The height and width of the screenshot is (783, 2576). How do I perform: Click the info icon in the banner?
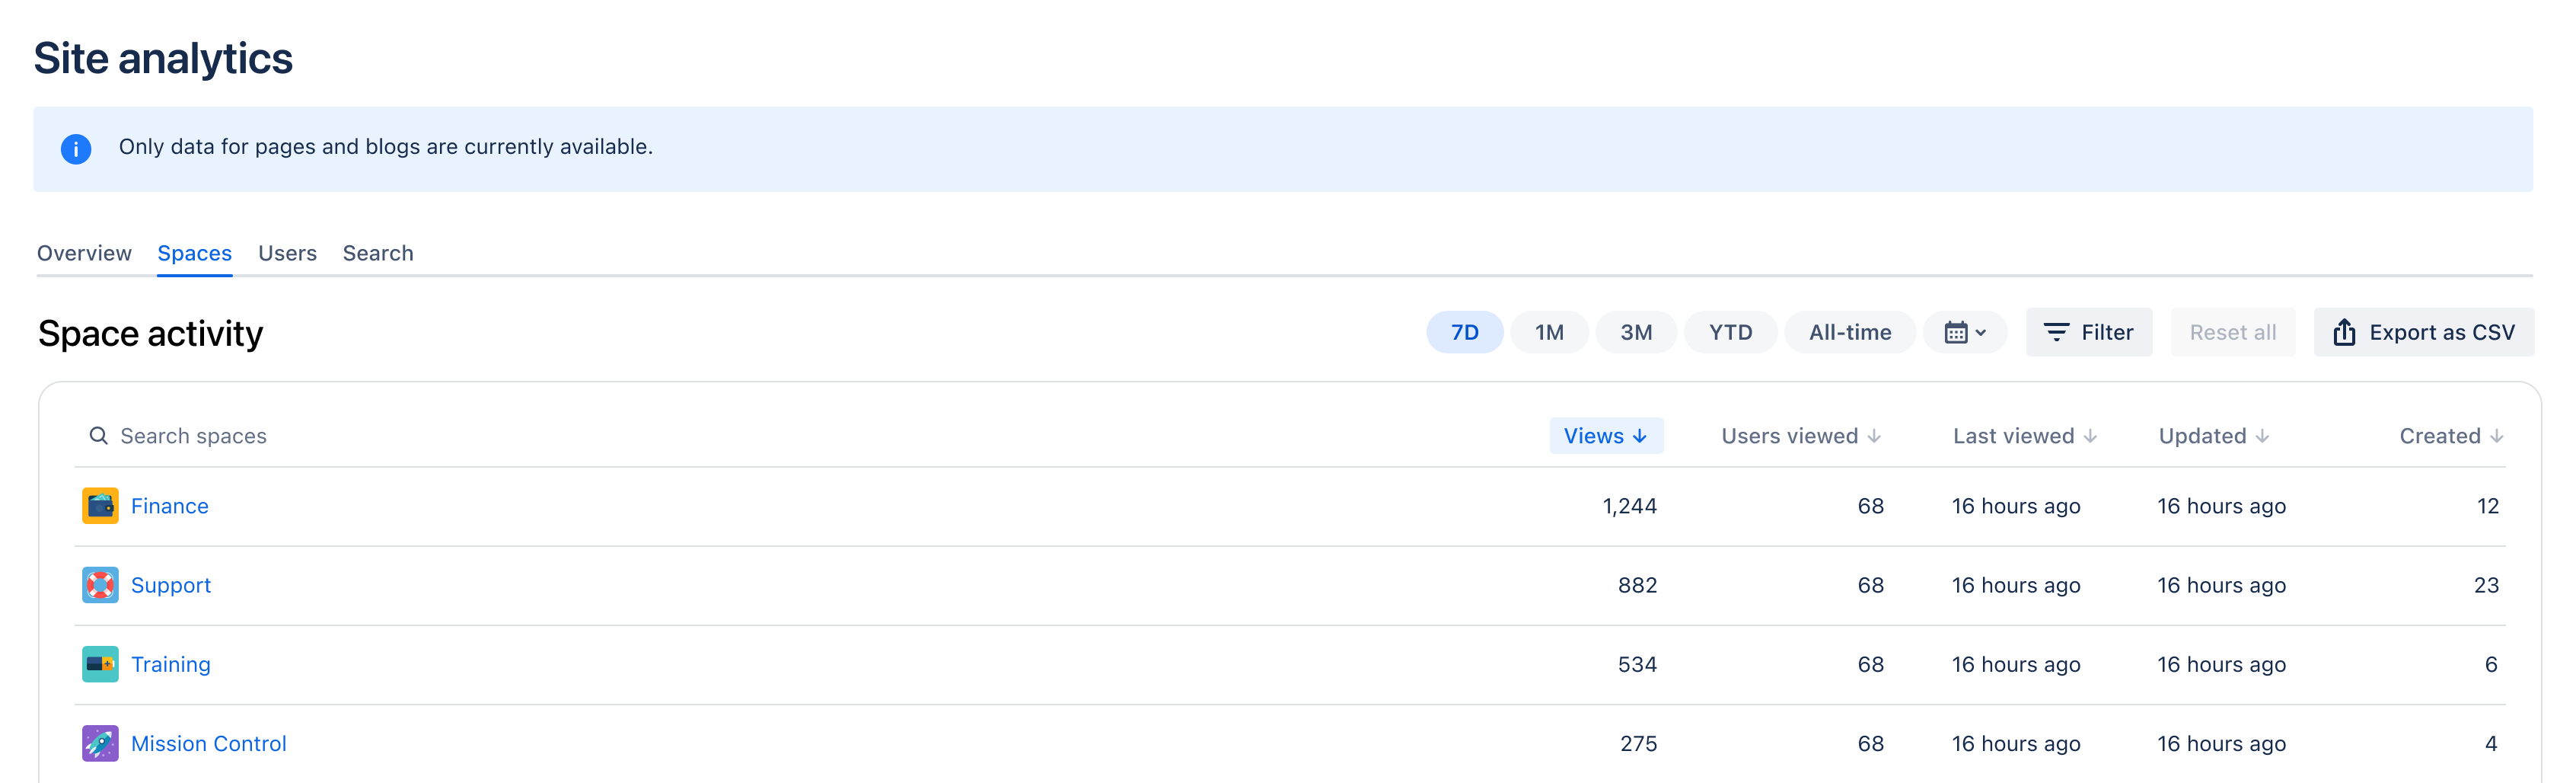[x=76, y=148]
